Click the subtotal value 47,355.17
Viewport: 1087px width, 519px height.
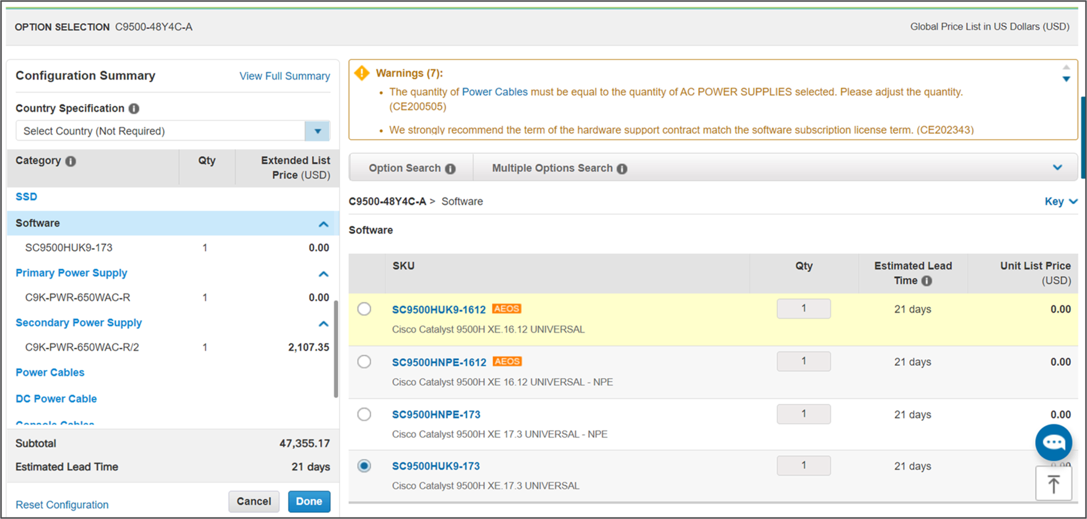(304, 443)
